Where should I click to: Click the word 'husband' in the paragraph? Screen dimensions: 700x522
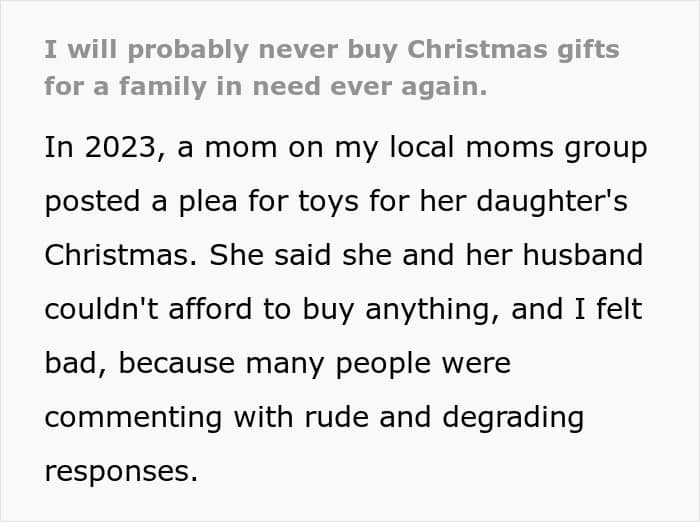tap(583, 255)
